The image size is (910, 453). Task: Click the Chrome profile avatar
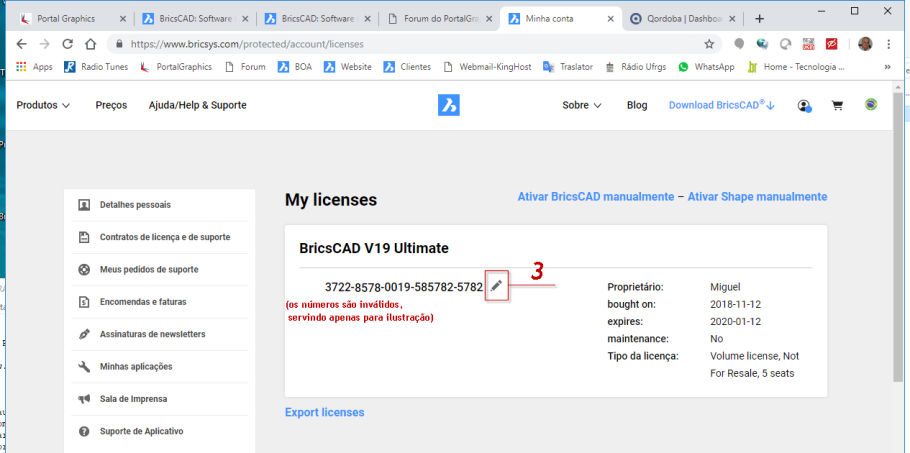[x=865, y=44]
